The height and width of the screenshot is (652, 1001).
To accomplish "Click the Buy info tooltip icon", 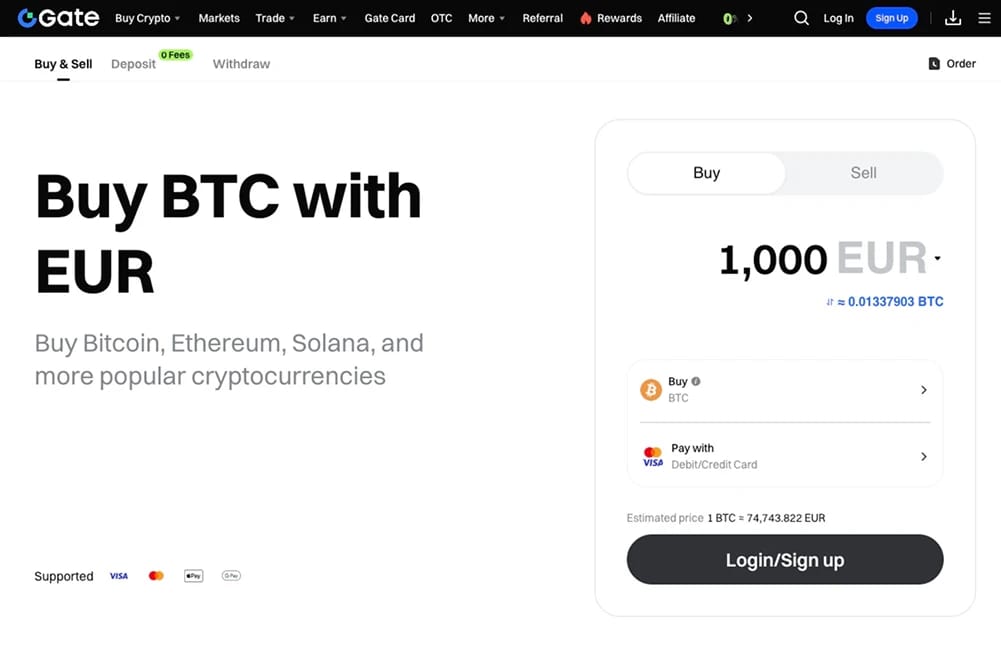I will pos(696,381).
